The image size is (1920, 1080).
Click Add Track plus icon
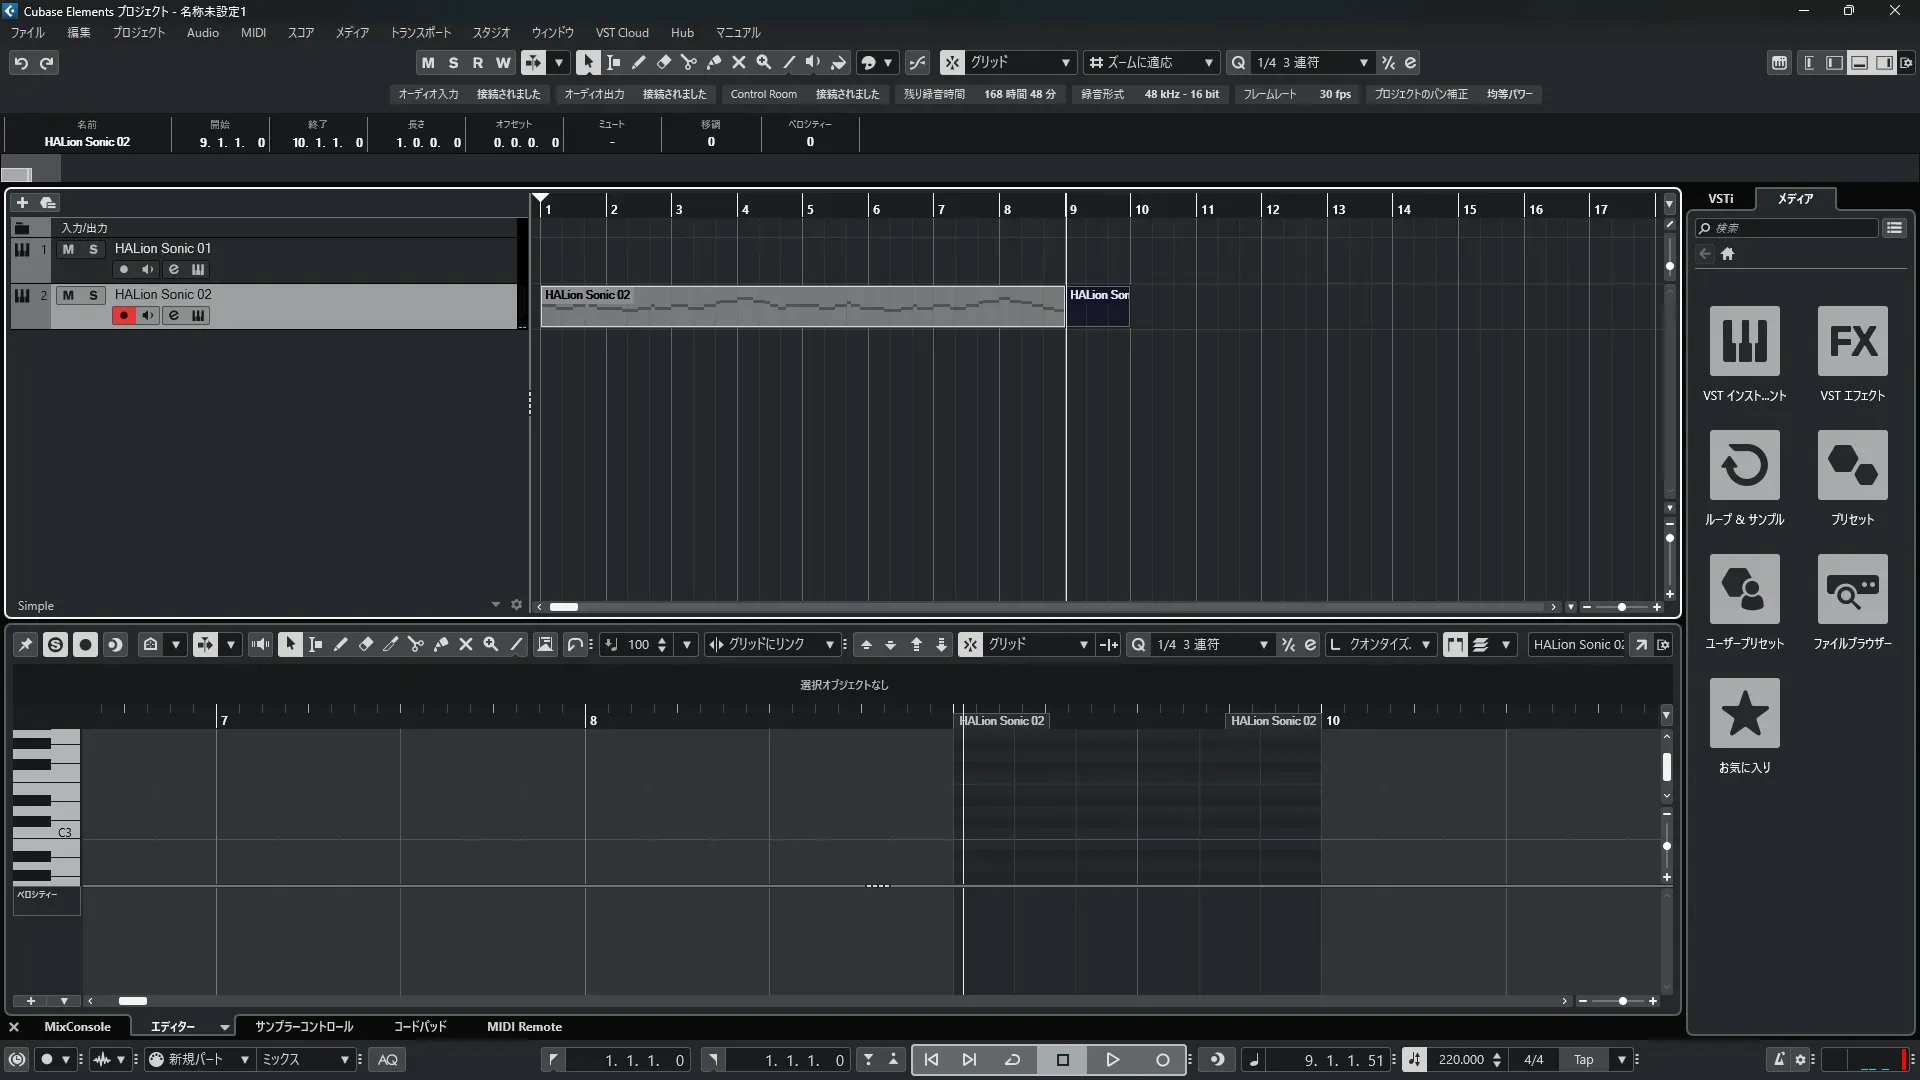click(x=22, y=202)
